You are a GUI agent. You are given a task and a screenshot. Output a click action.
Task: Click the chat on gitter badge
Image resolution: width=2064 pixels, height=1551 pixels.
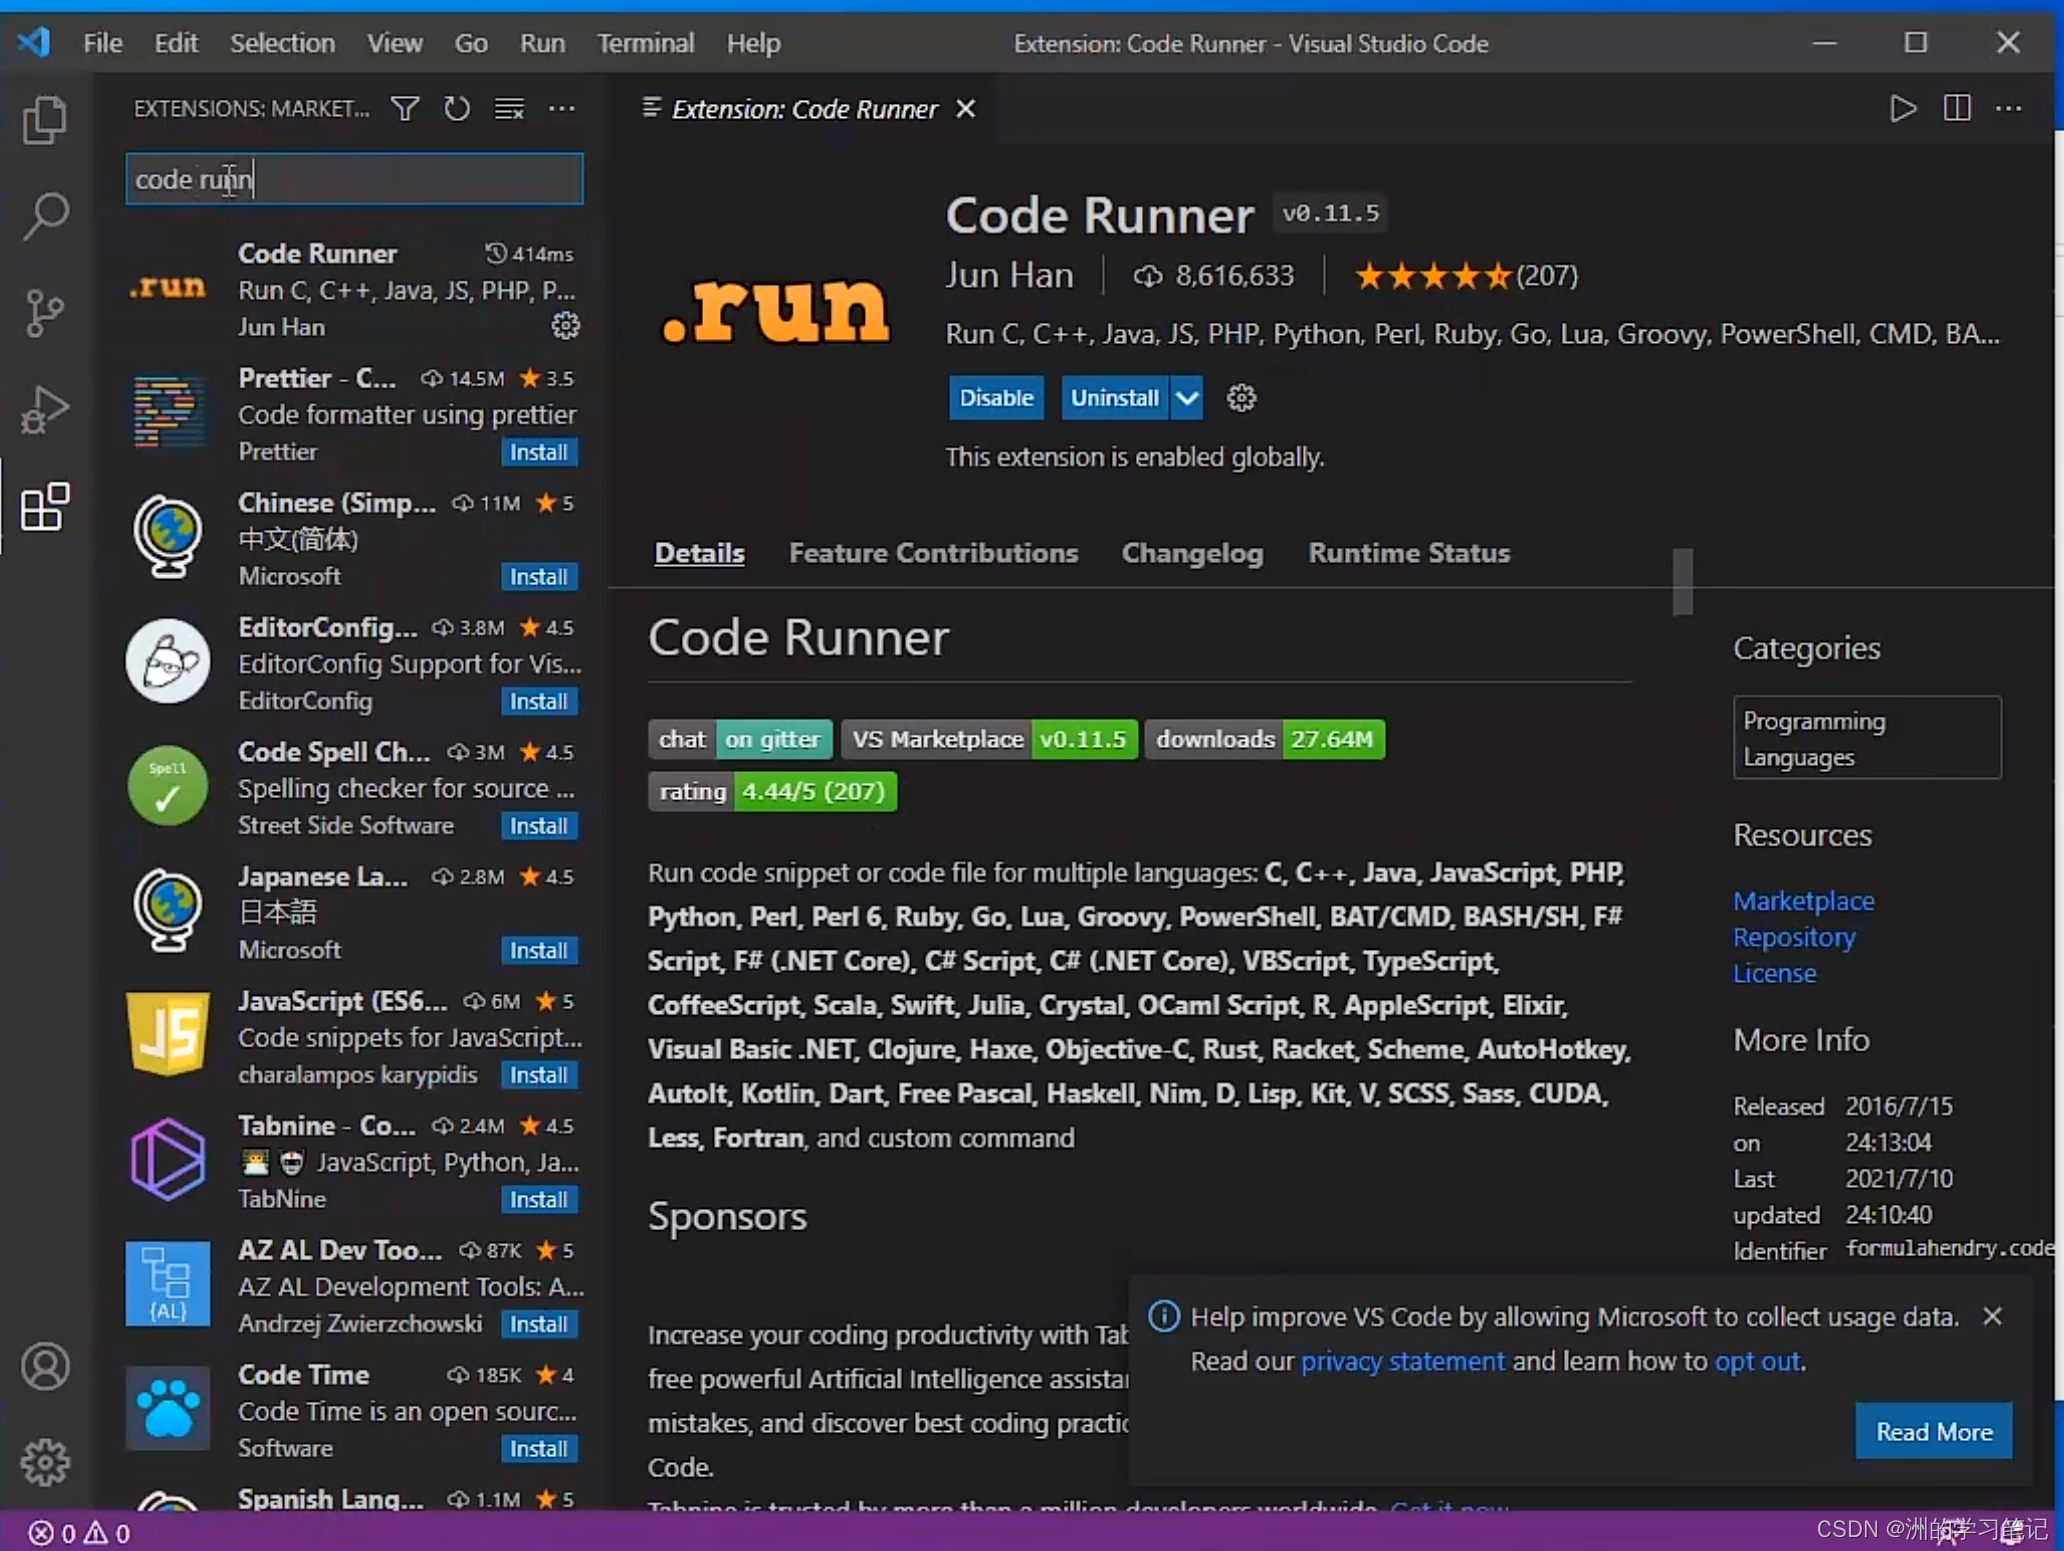pos(740,739)
